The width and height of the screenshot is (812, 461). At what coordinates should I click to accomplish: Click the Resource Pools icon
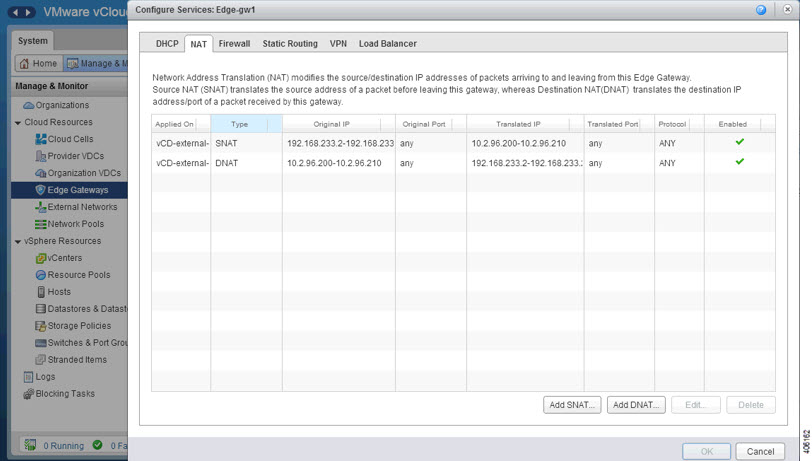coord(40,275)
